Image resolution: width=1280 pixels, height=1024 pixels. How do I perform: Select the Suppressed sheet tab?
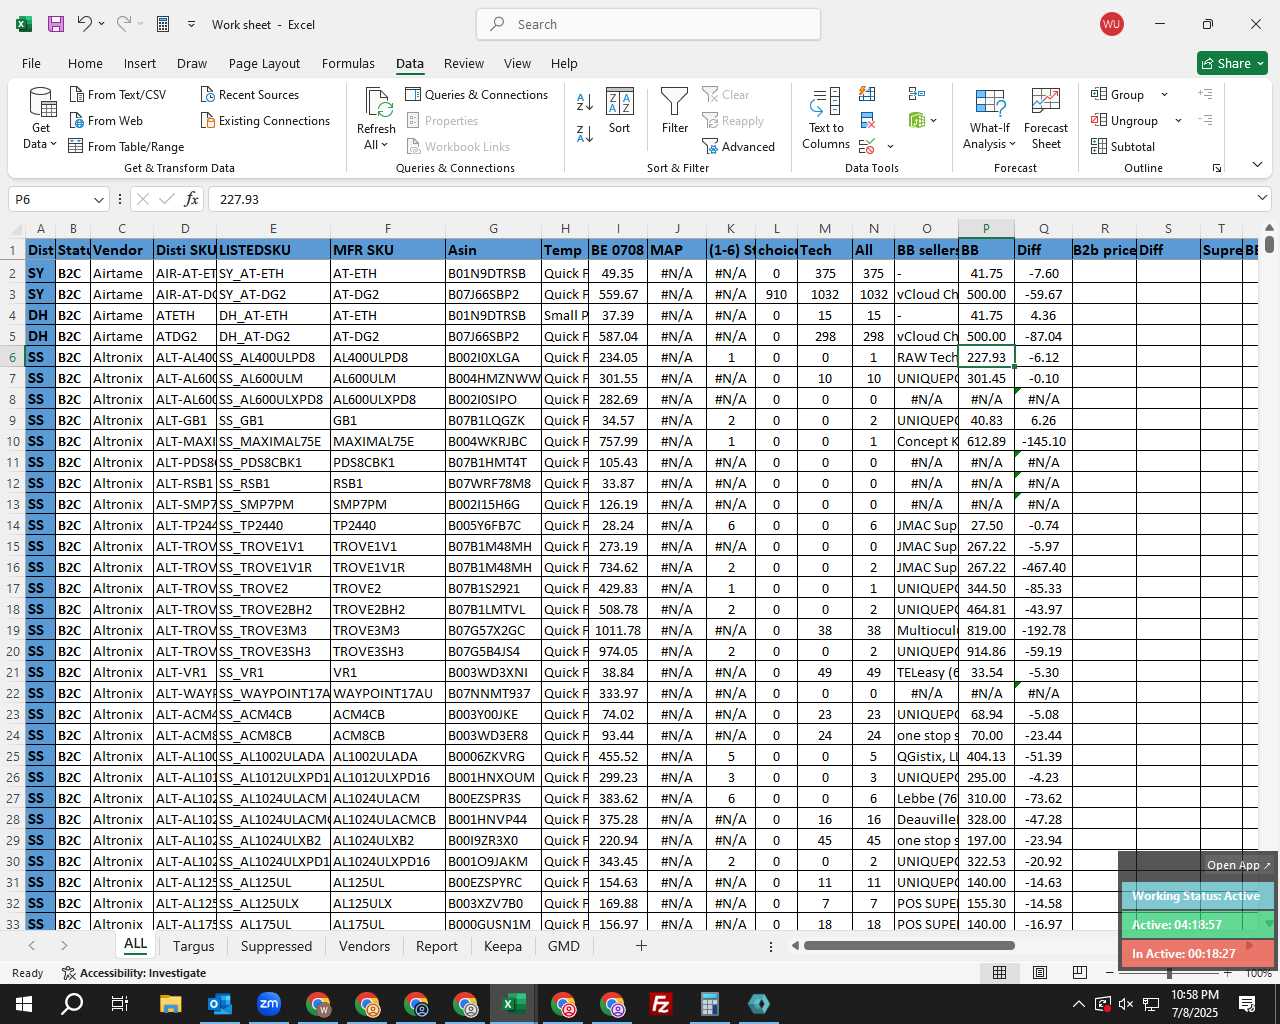click(x=276, y=946)
